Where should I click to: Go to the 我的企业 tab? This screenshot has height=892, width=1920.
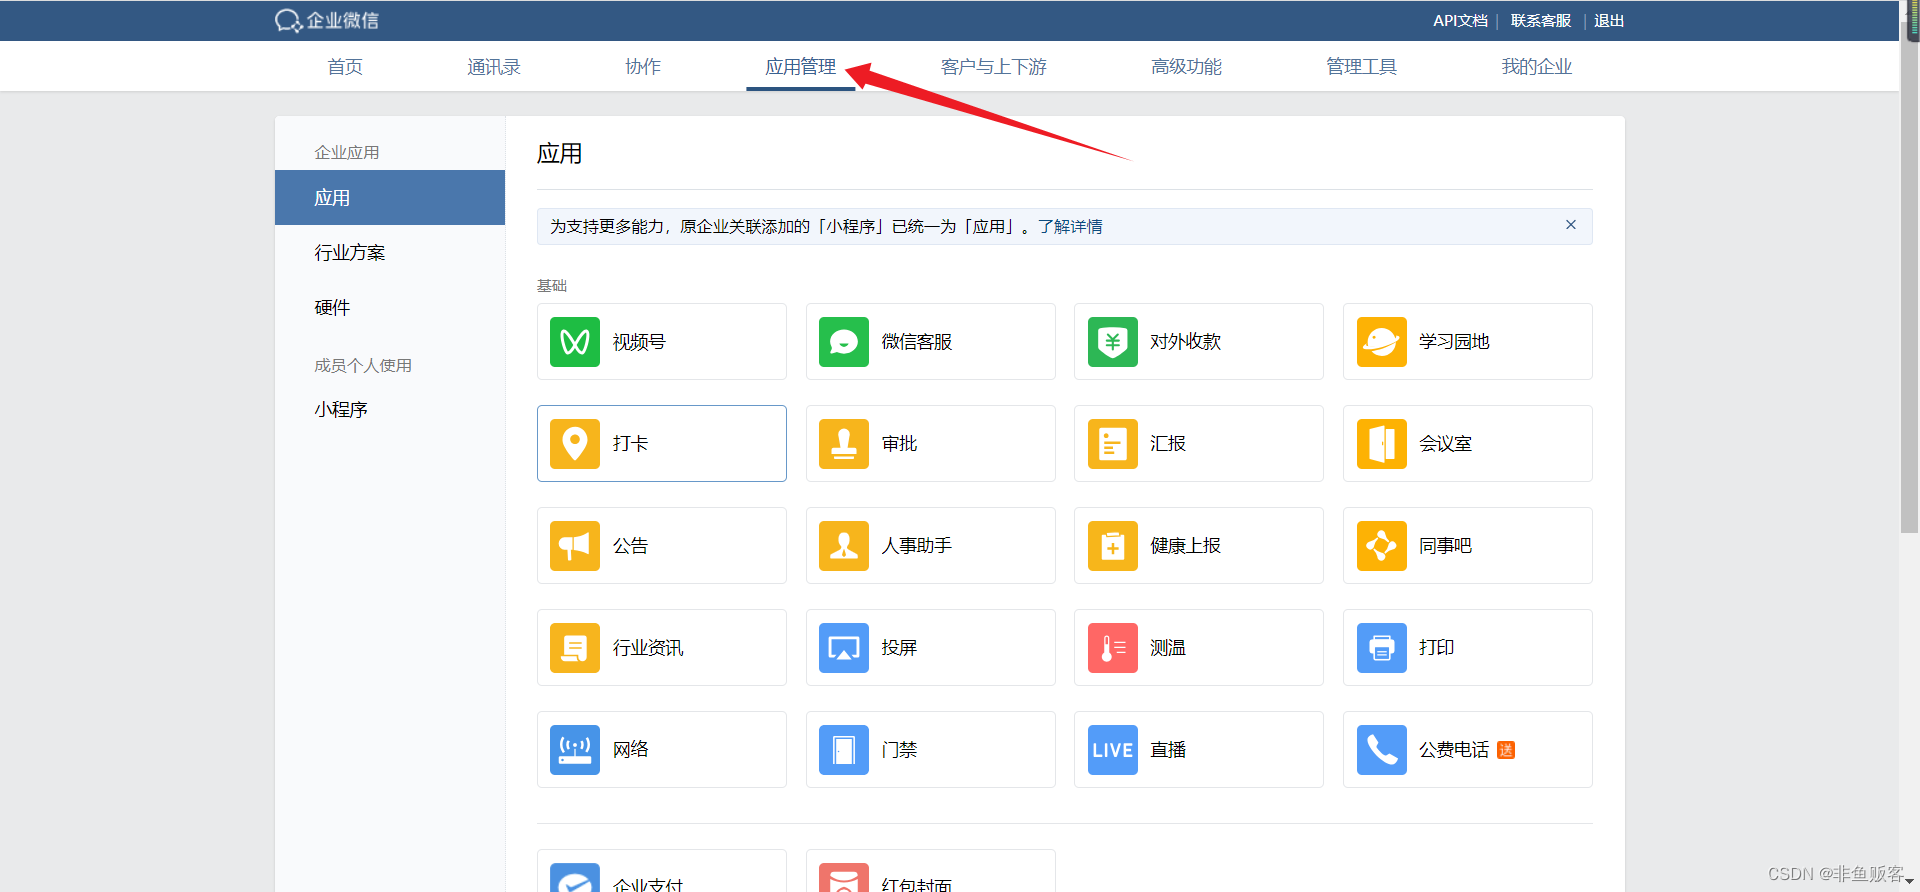pos(1537,67)
